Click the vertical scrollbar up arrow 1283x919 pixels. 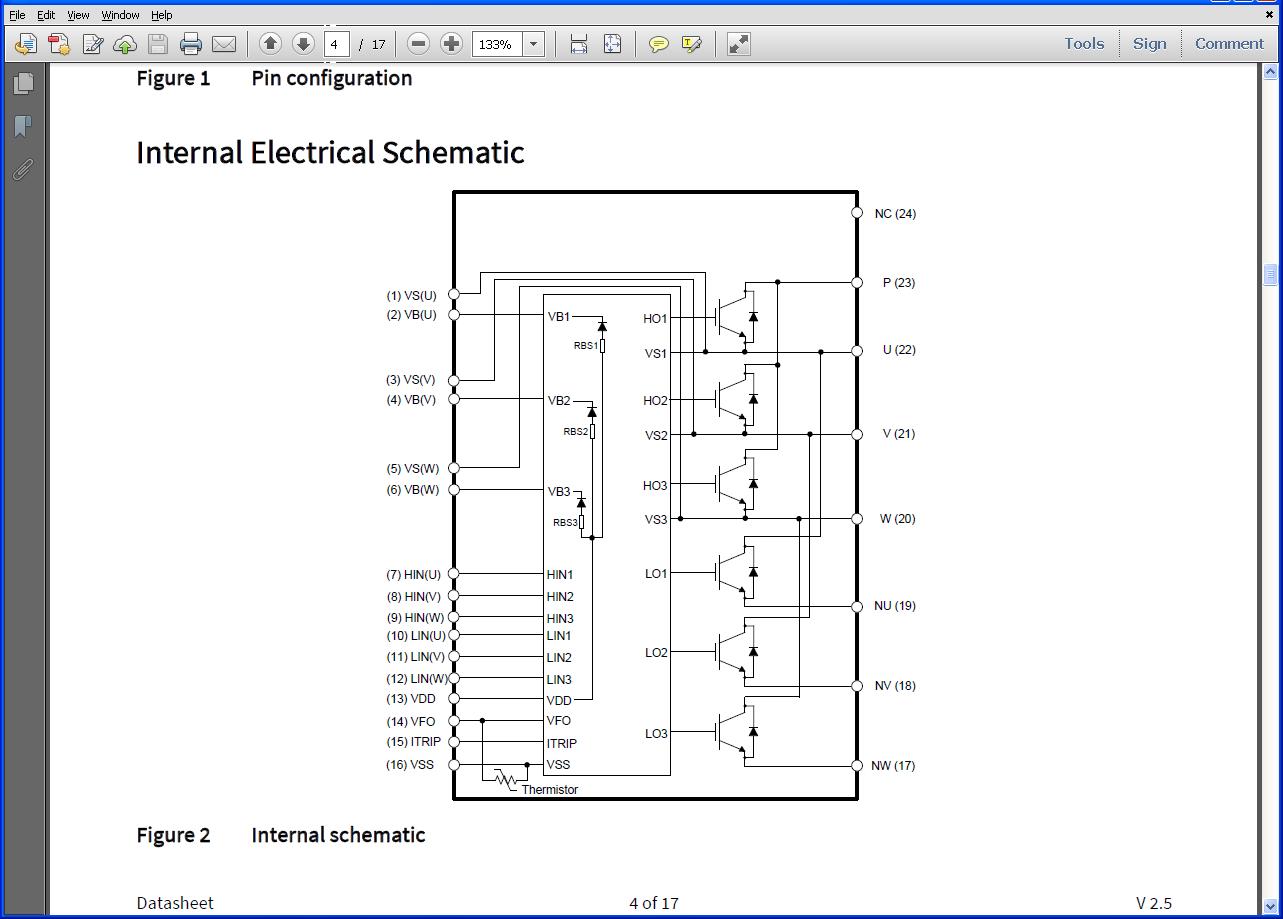[x=1271, y=72]
